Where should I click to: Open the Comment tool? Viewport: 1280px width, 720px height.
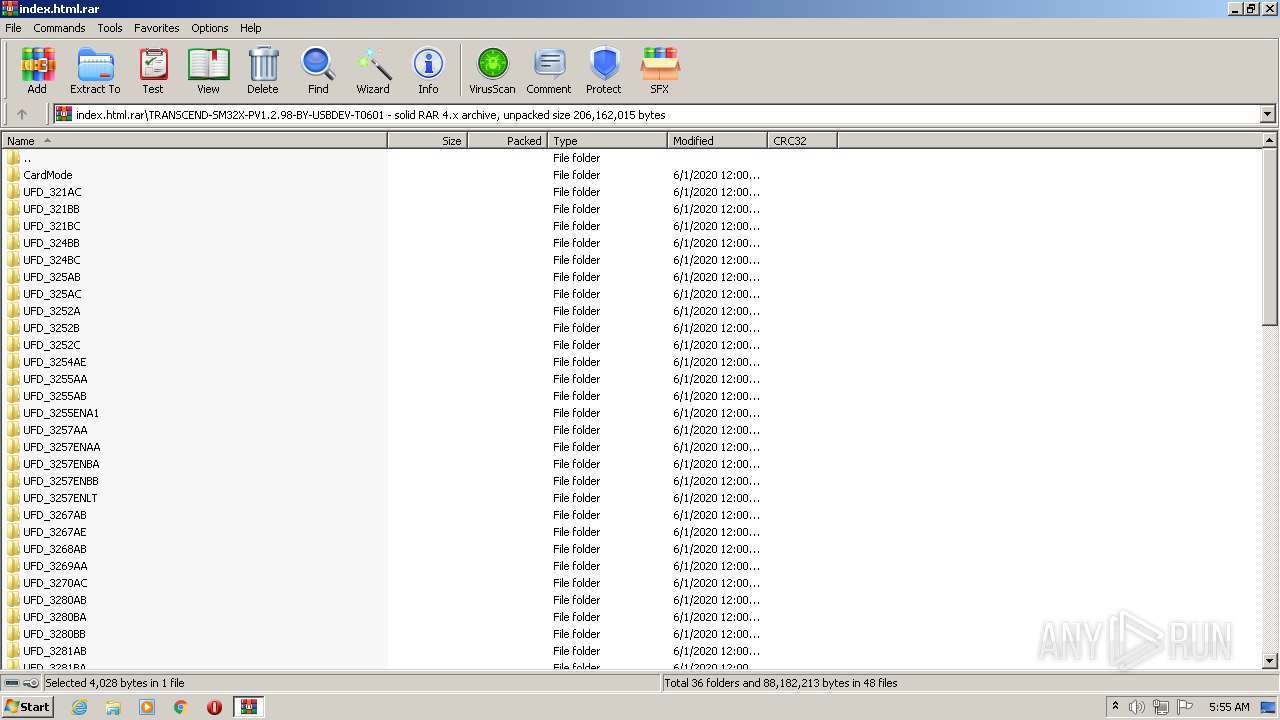[549, 71]
